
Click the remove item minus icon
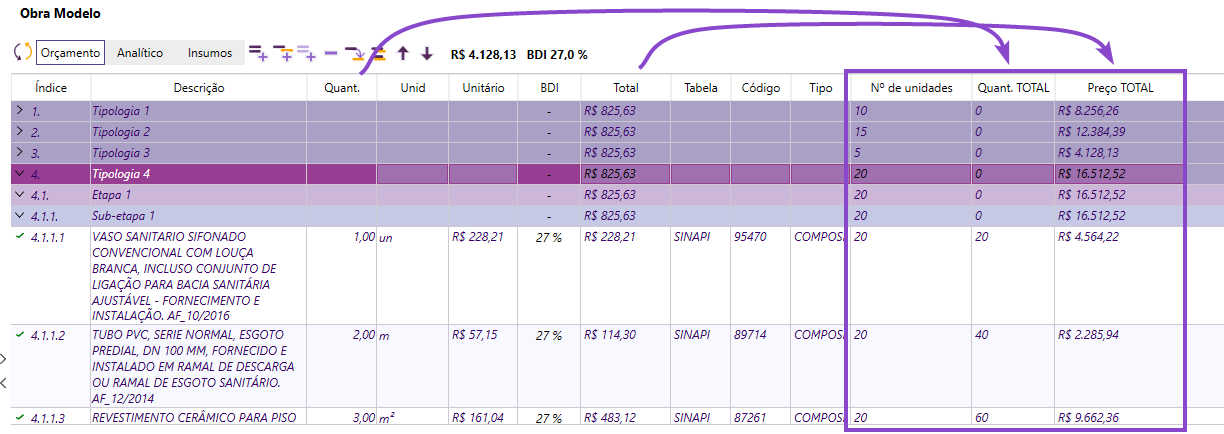pyautogui.click(x=331, y=52)
